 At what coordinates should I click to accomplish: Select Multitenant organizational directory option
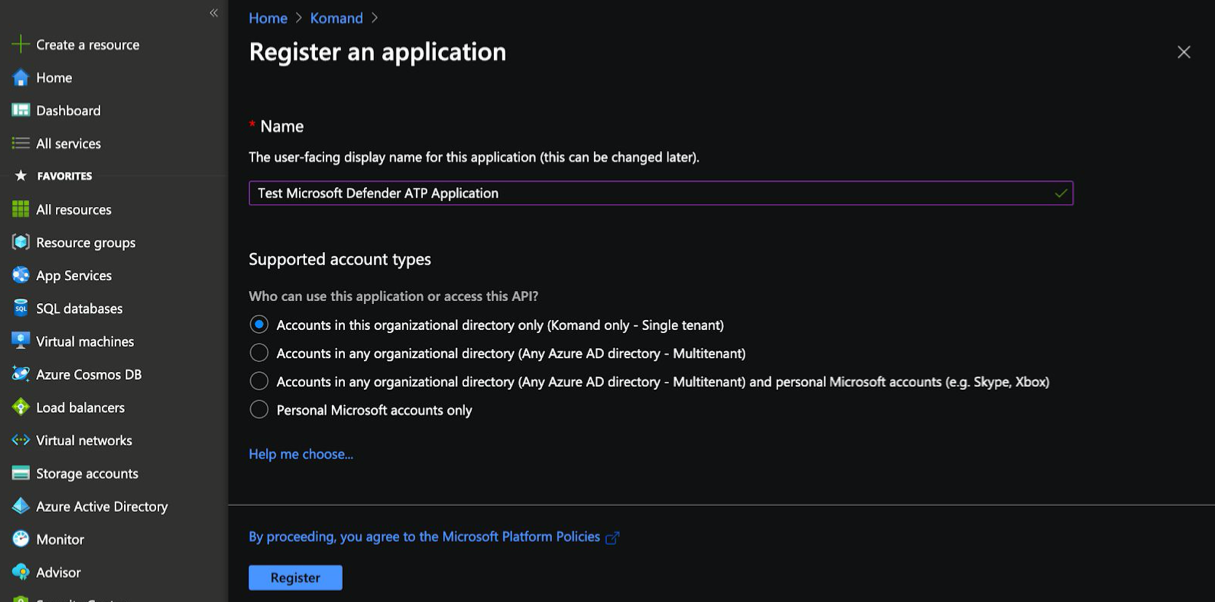pos(259,353)
